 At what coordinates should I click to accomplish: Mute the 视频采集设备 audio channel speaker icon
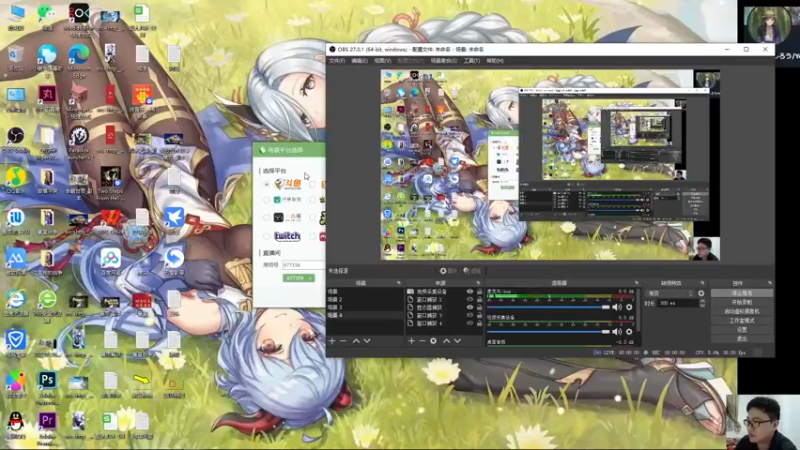click(x=617, y=332)
